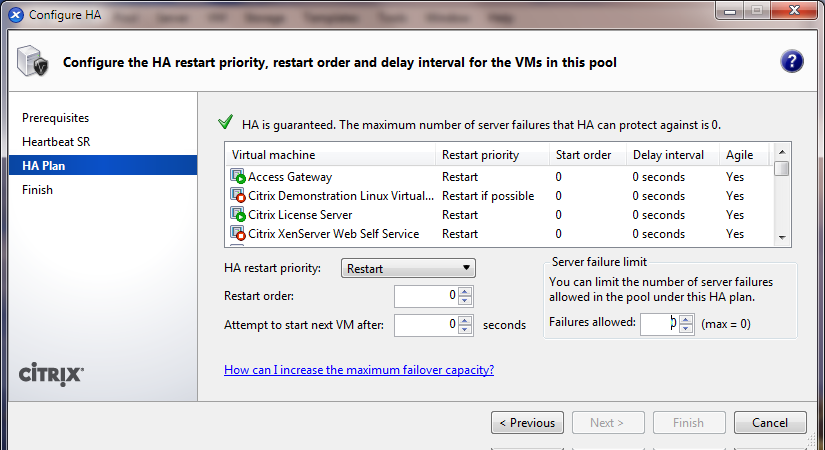Select the Access Gateway row
The height and width of the screenshot is (450, 825).
point(499,176)
